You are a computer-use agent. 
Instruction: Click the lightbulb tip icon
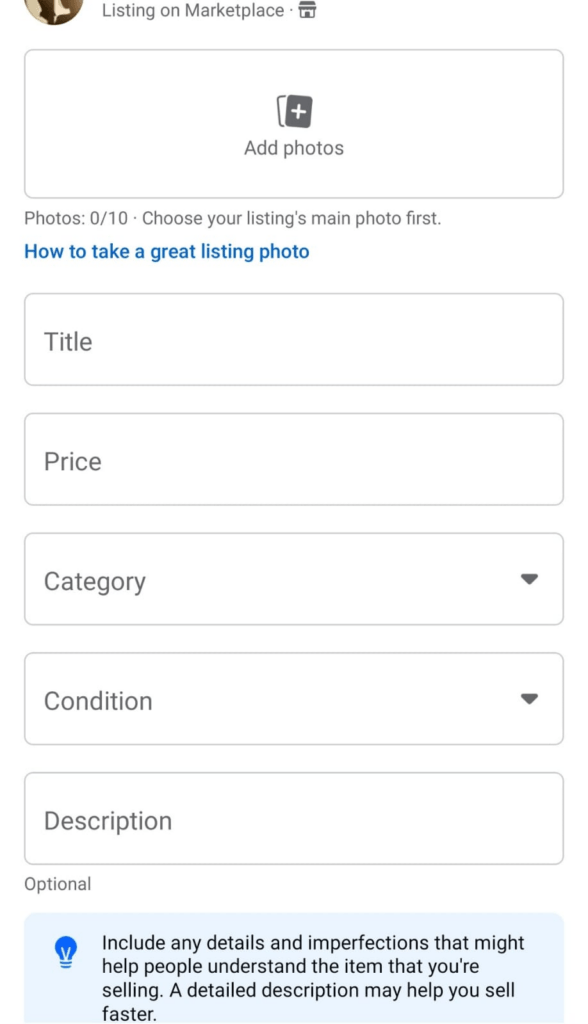(x=65, y=952)
